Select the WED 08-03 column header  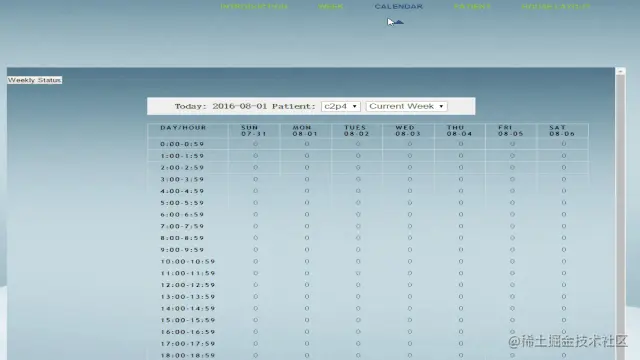408,131
